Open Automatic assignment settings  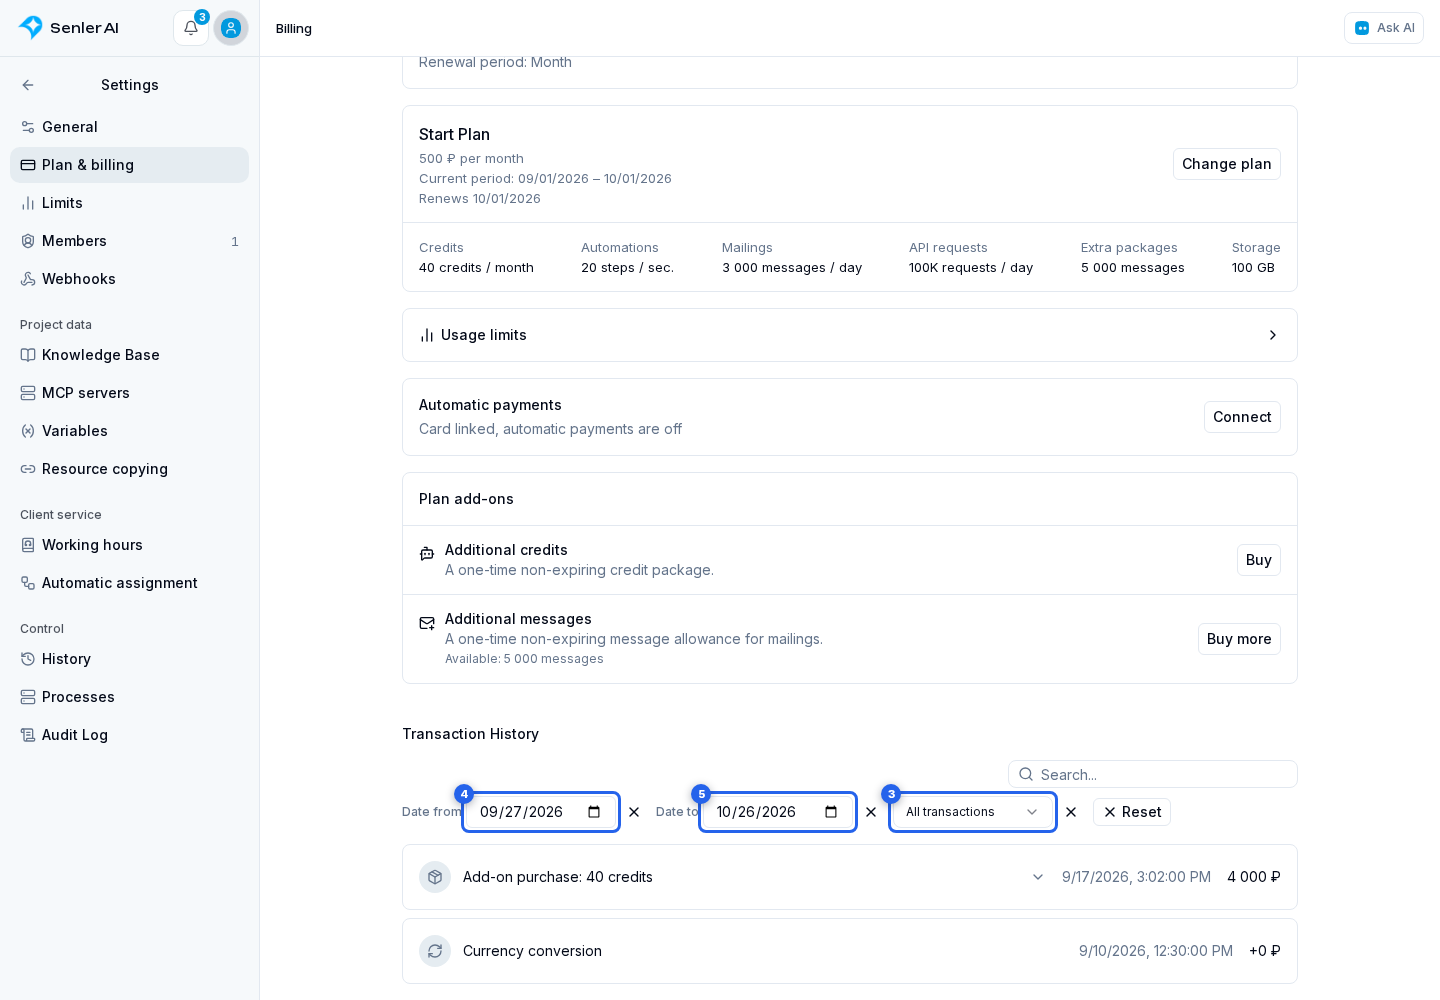pos(129,583)
